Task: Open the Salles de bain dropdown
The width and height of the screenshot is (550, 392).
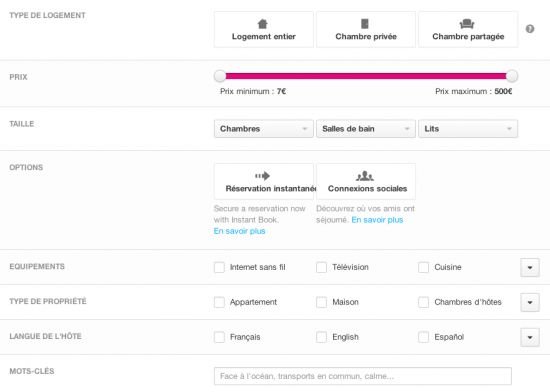Action: (x=366, y=129)
